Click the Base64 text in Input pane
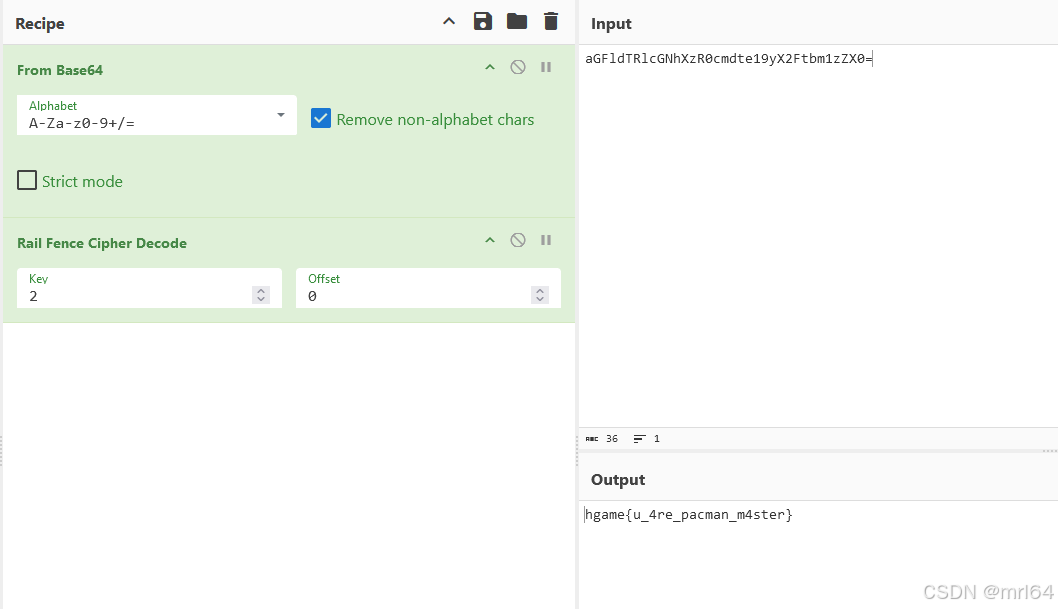Viewport: 1058px width, 609px height. [x=728, y=59]
